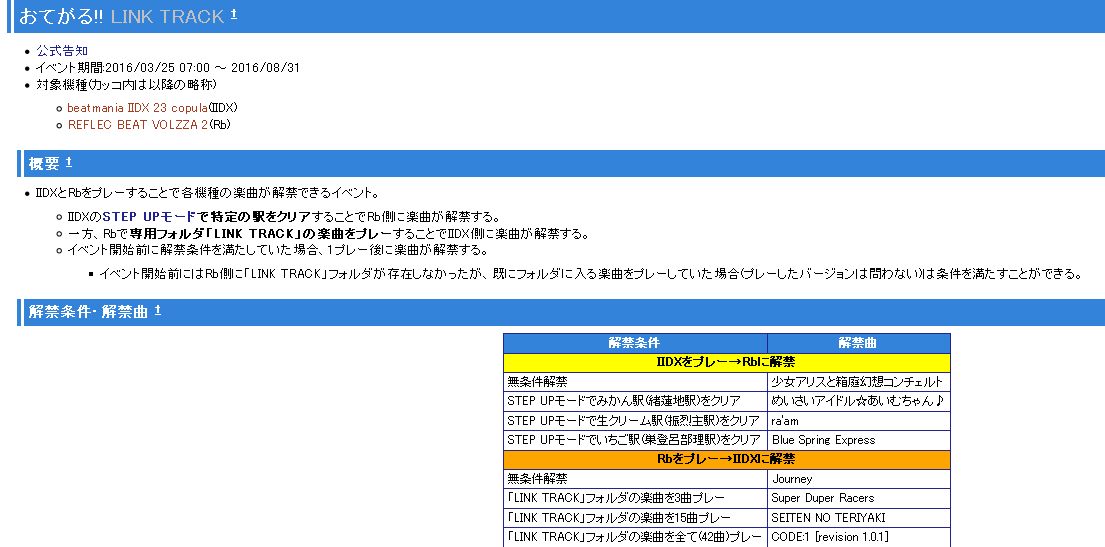Click the LINK TRACK 15曲プレー condition cell
The width and height of the screenshot is (1105, 547).
tap(636, 518)
